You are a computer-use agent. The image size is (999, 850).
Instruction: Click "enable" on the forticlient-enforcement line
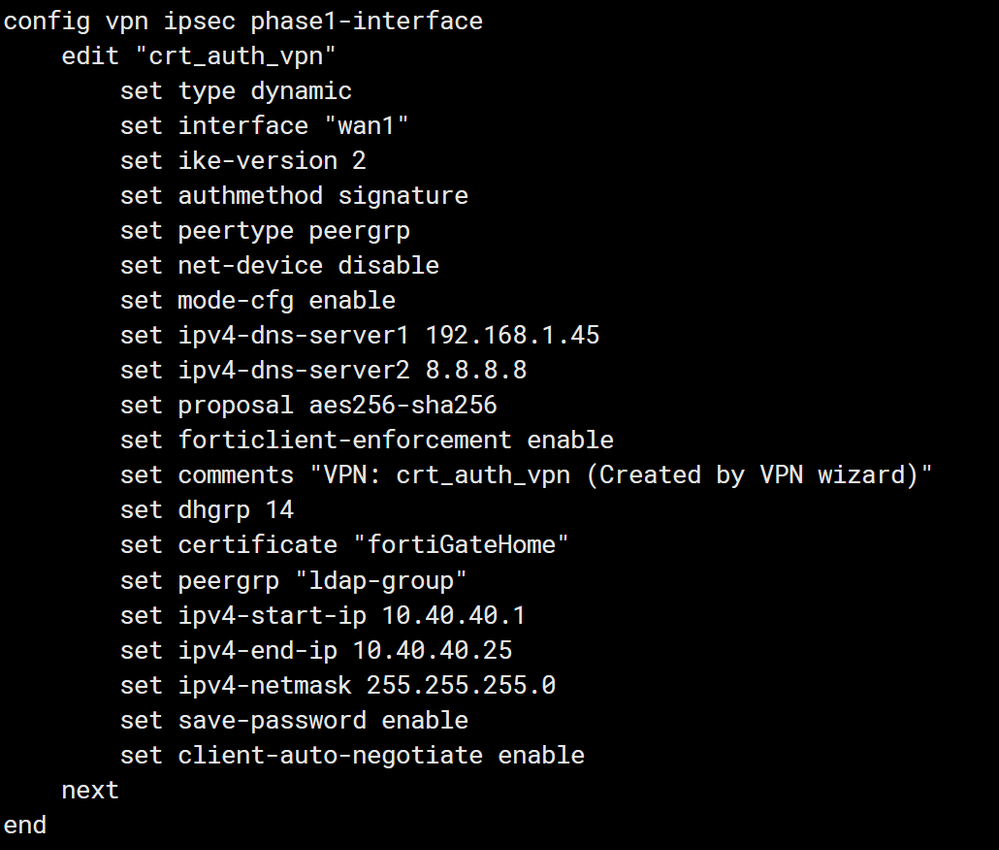[x=570, y=441]
